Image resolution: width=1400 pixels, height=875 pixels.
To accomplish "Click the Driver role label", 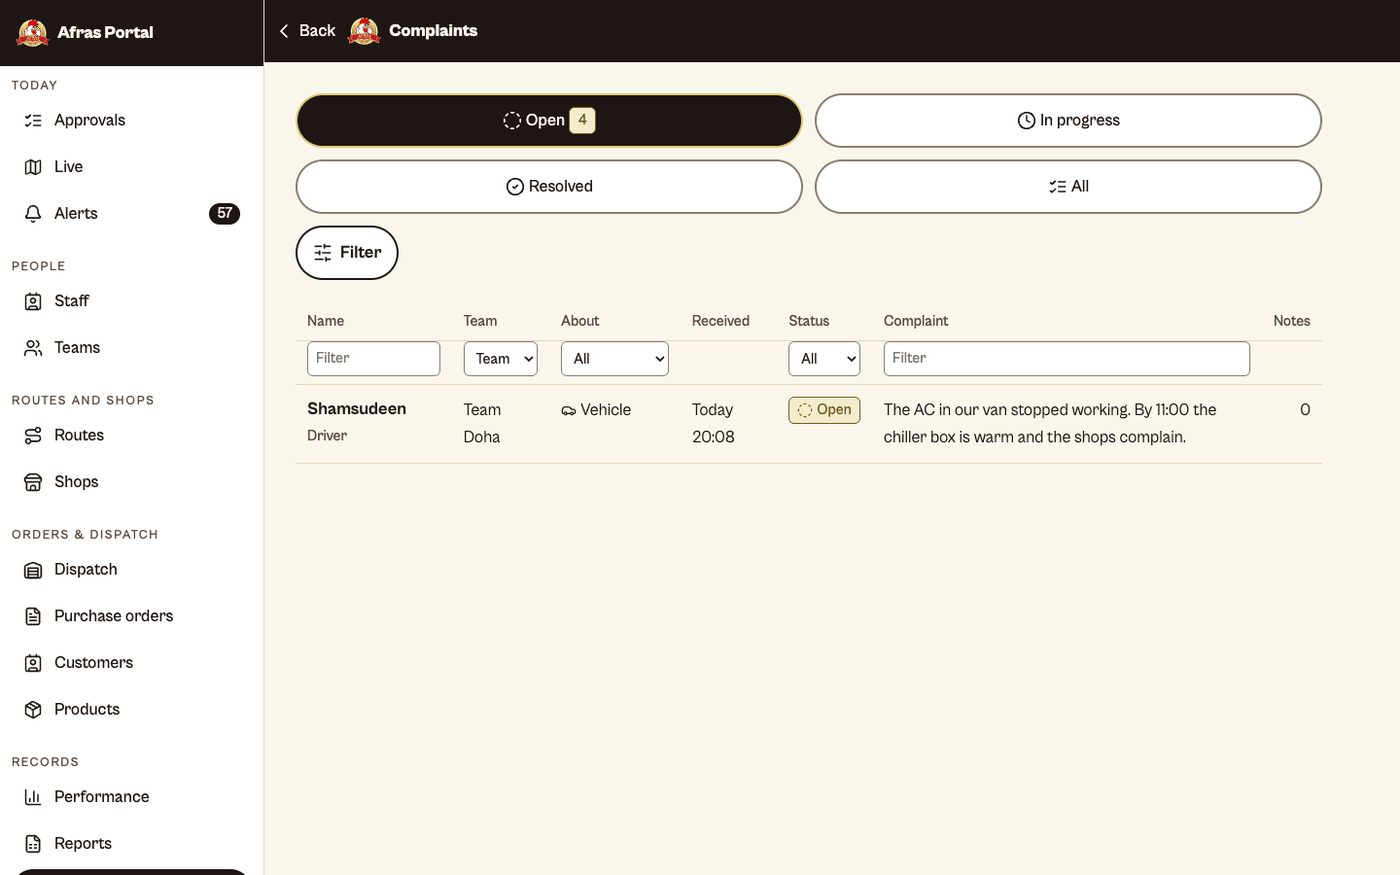I will click(327, 436).
